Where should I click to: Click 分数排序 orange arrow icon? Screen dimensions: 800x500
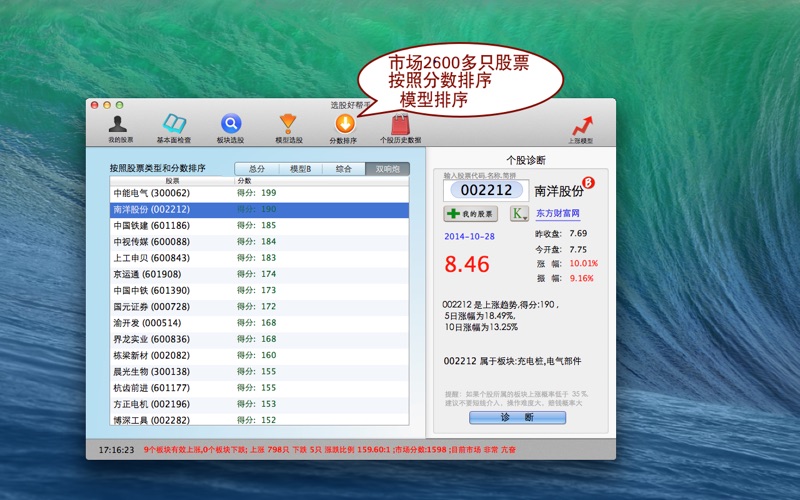[343, 124]
